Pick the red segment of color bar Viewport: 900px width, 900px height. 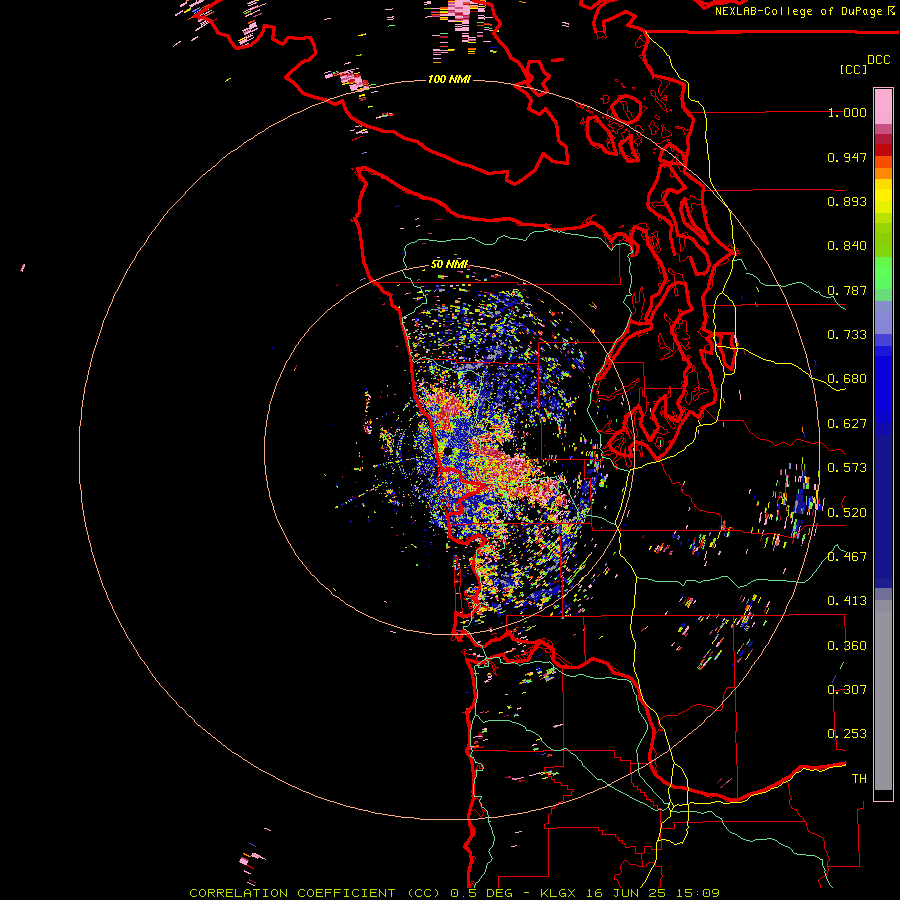click(x=883, y=150)
